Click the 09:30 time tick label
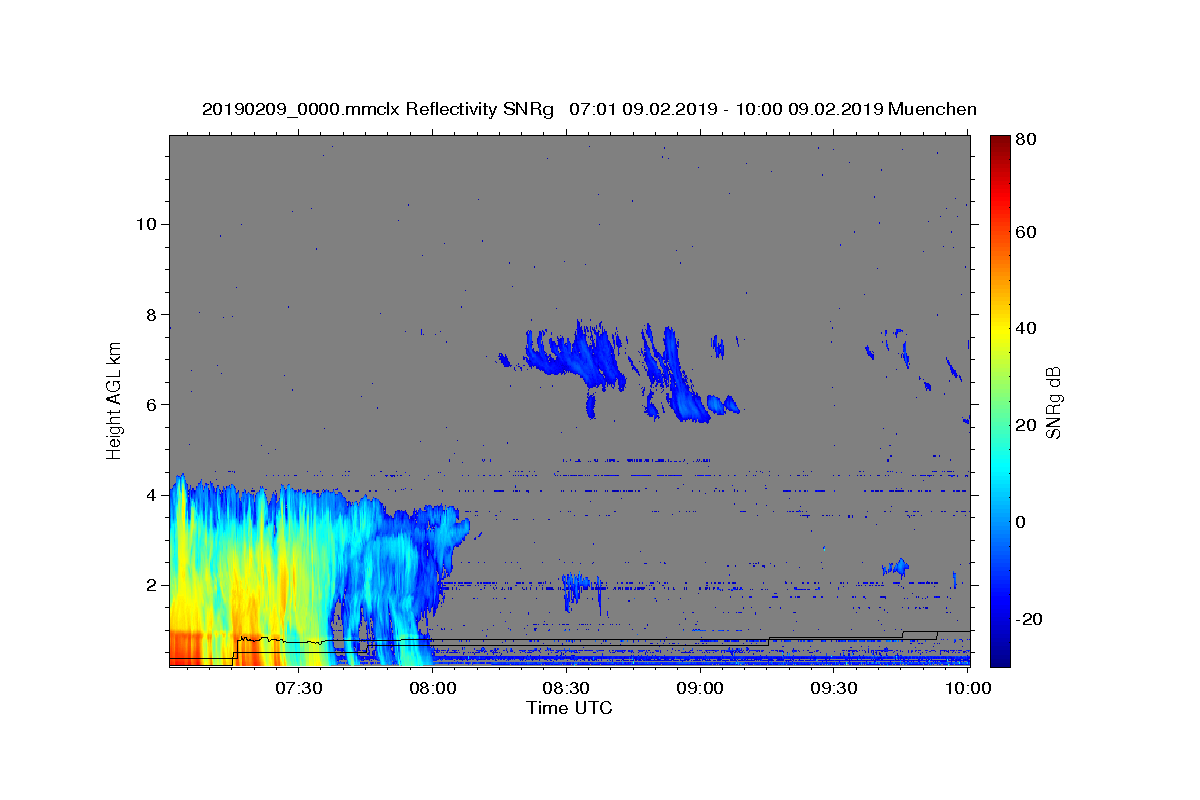Viewport: 1200px width, 800px height. [x=834, y=689]
